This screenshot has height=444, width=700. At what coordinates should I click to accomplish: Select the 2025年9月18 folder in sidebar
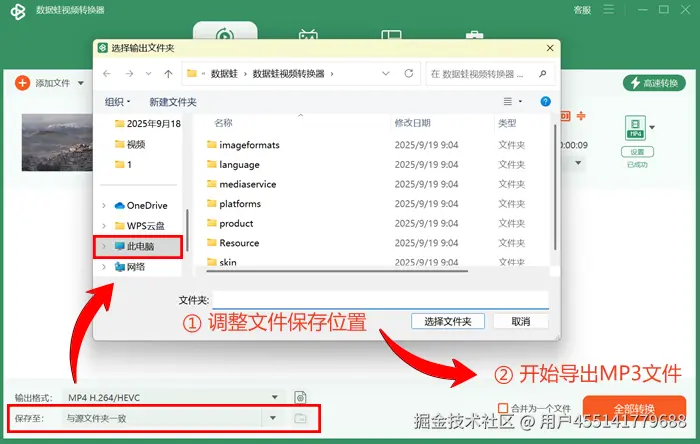pyautogui.click(x=147, y=124)
